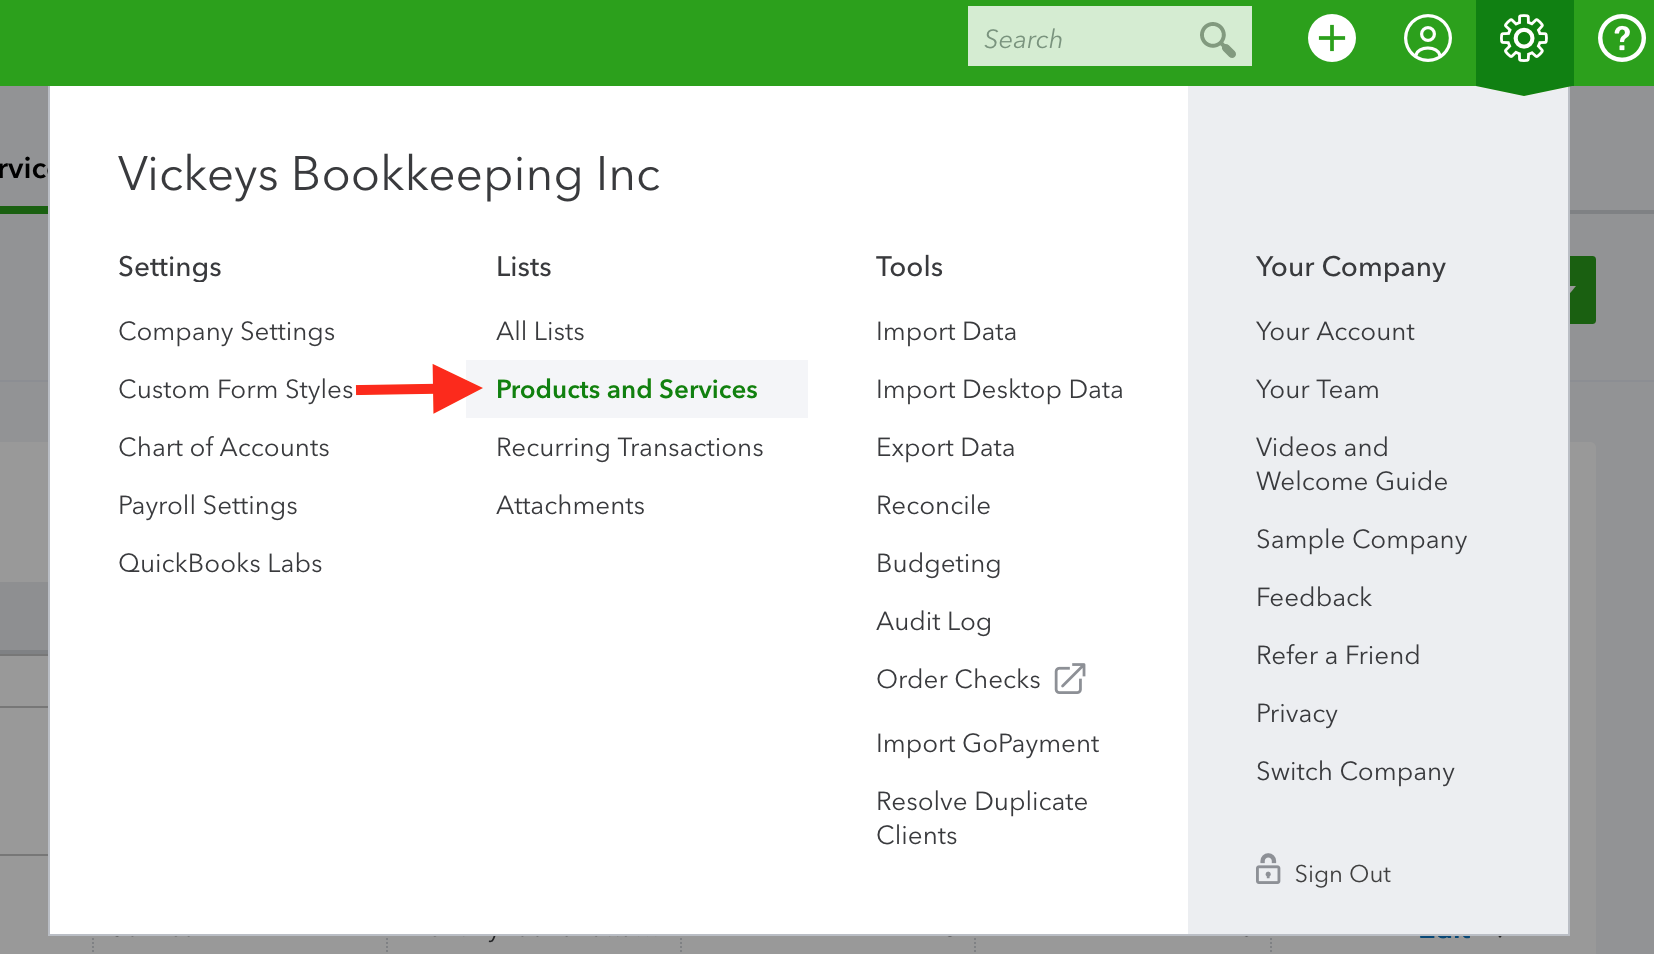Select All Lists
The height and width of the screenshot is (954, 1654).
[540, 331]
